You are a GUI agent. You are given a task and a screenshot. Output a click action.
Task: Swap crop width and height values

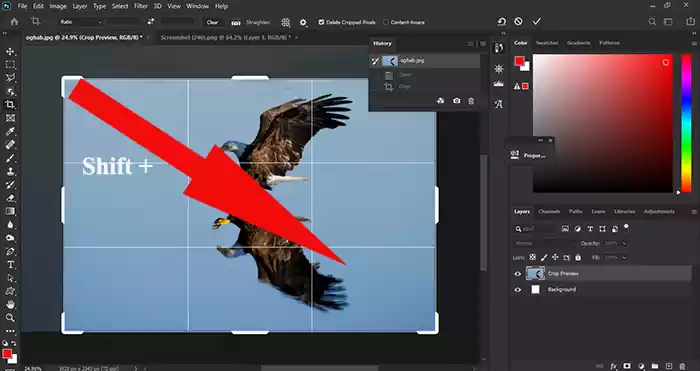pos(151,22)
